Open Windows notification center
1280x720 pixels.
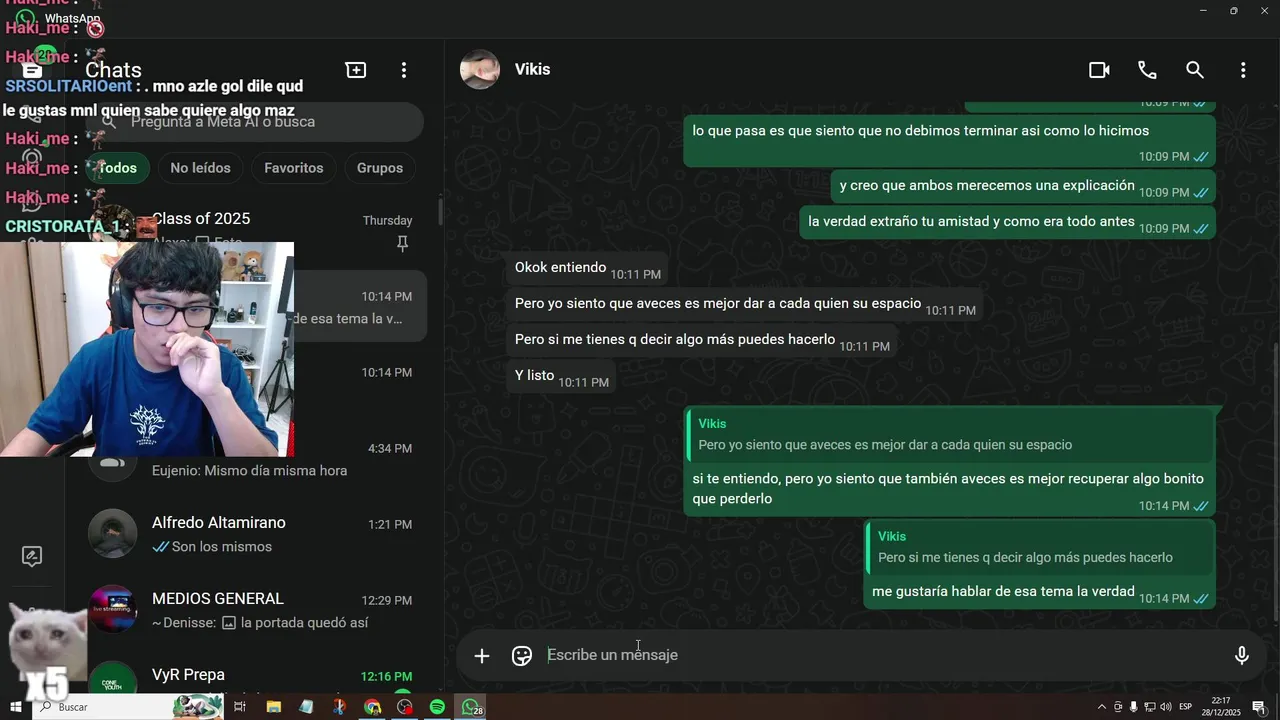click(x=1259, y=707)
